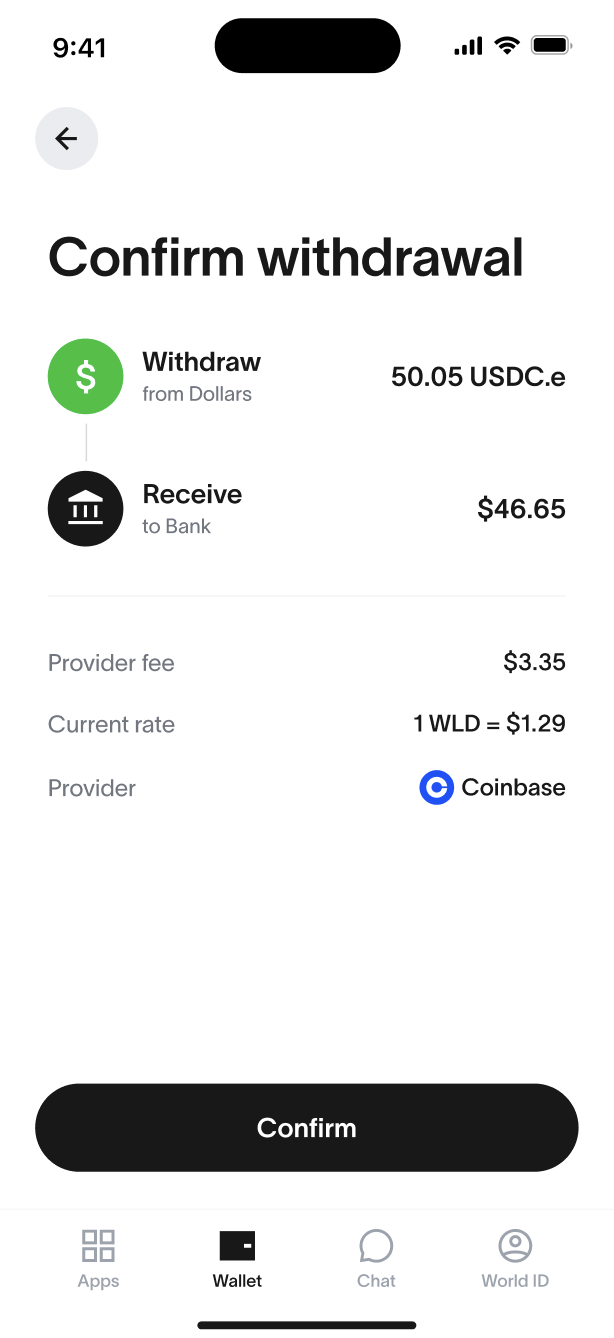This screenshot has height=1338, width=614.
Task: Click the cellular signal bars icon
Action: [x=468, y=46]
